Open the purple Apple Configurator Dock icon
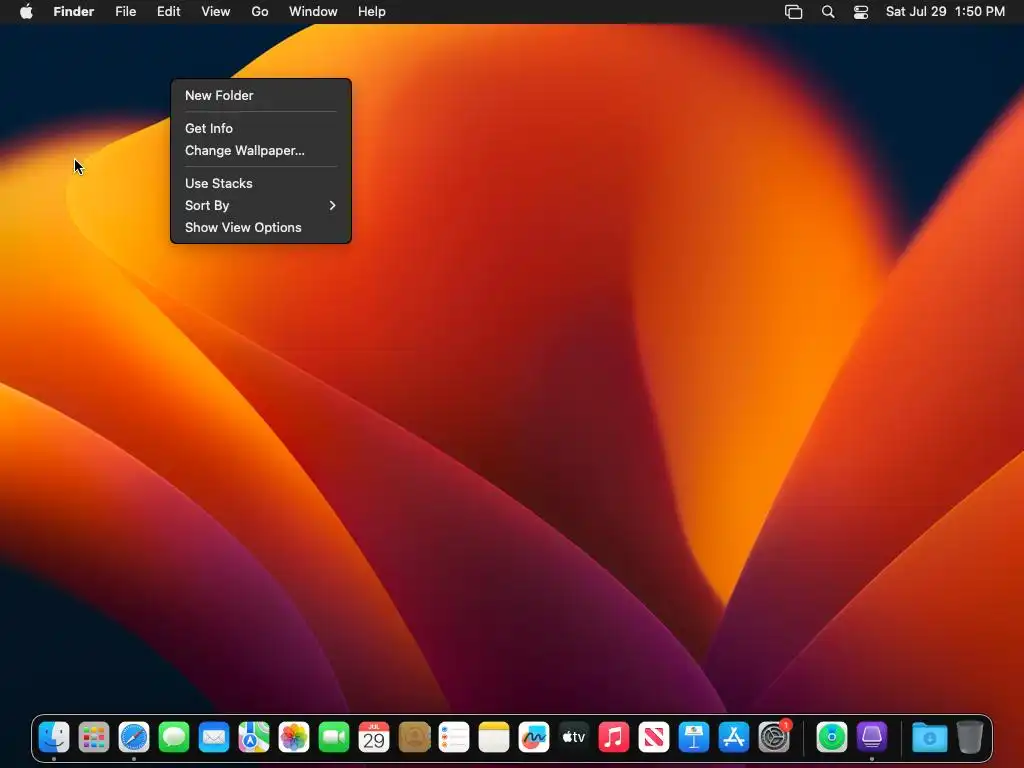Image resolution: width=1024 pixels, height=768 pixels. click(872, 737)
